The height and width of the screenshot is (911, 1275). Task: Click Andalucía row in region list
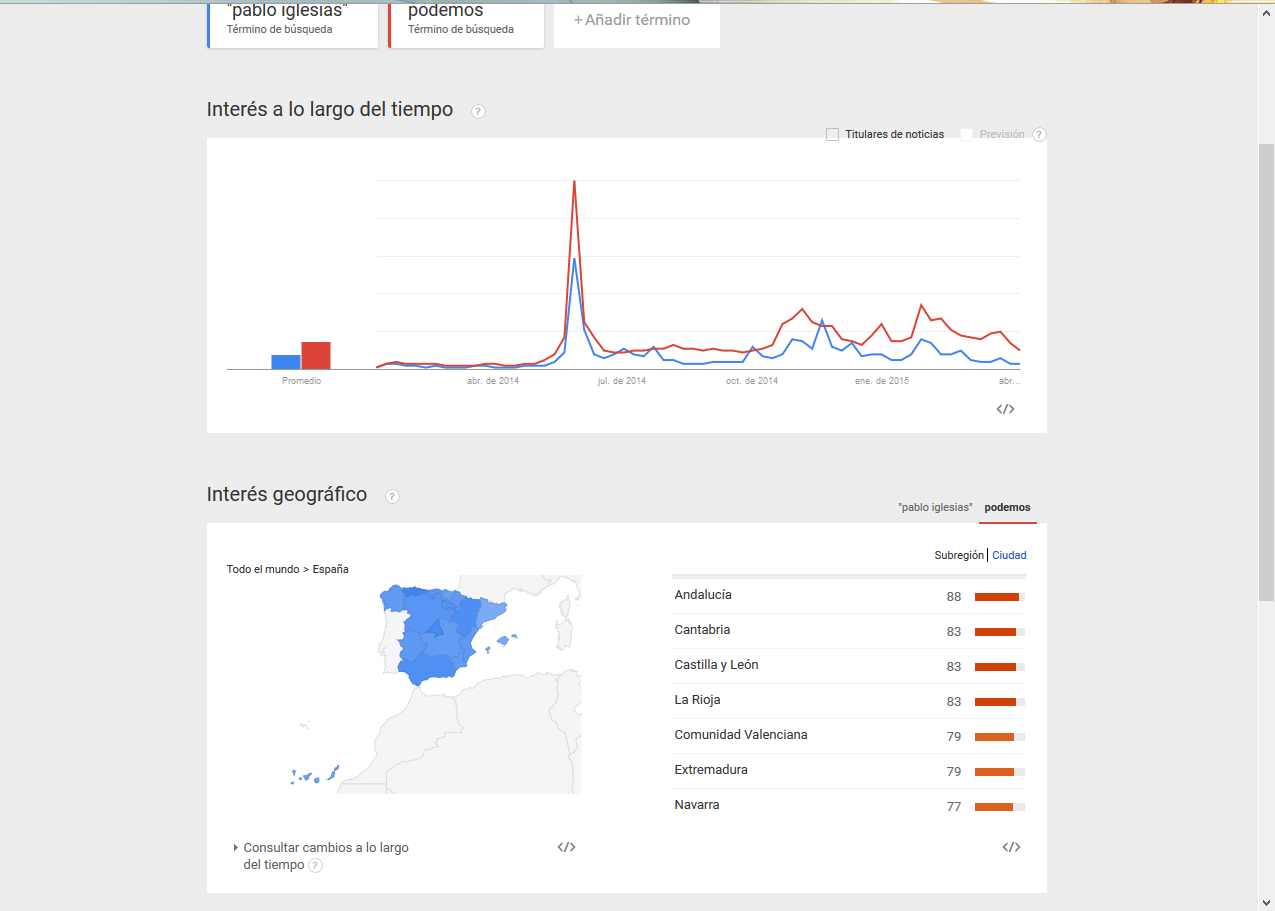pos(849,596)
